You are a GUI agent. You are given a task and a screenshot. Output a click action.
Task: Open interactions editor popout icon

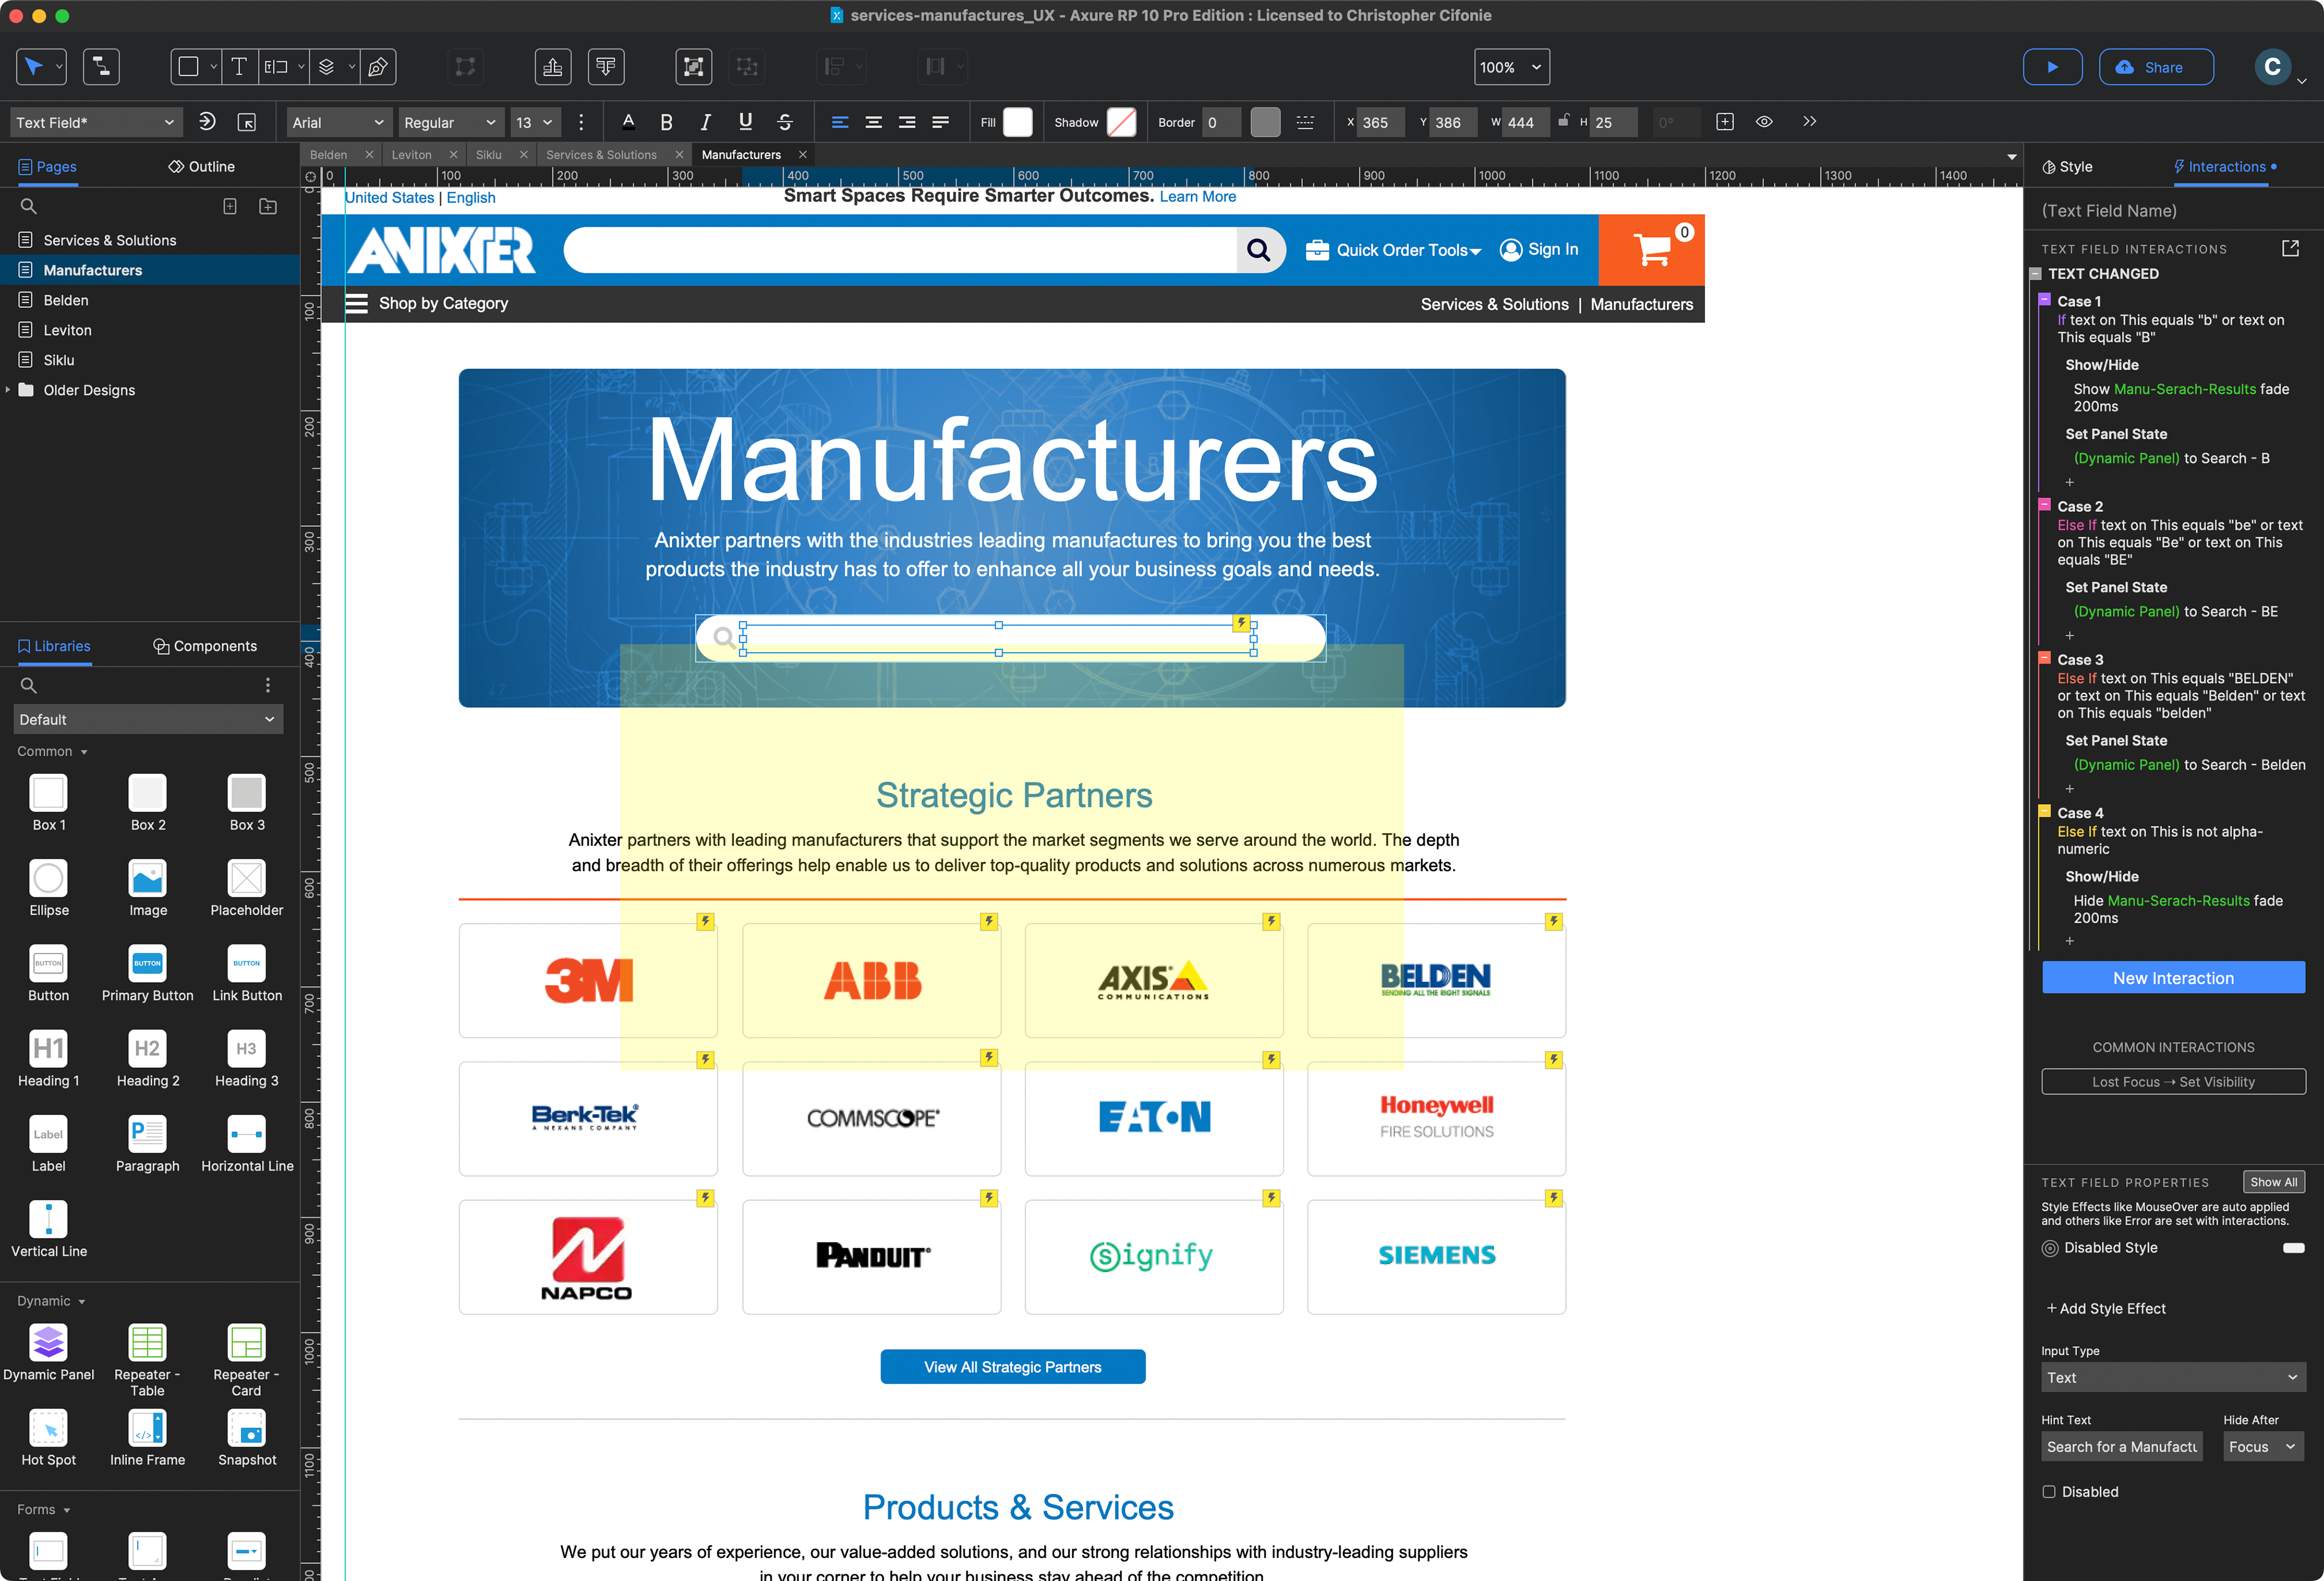pyautogui.click(x=2290, y=248)
